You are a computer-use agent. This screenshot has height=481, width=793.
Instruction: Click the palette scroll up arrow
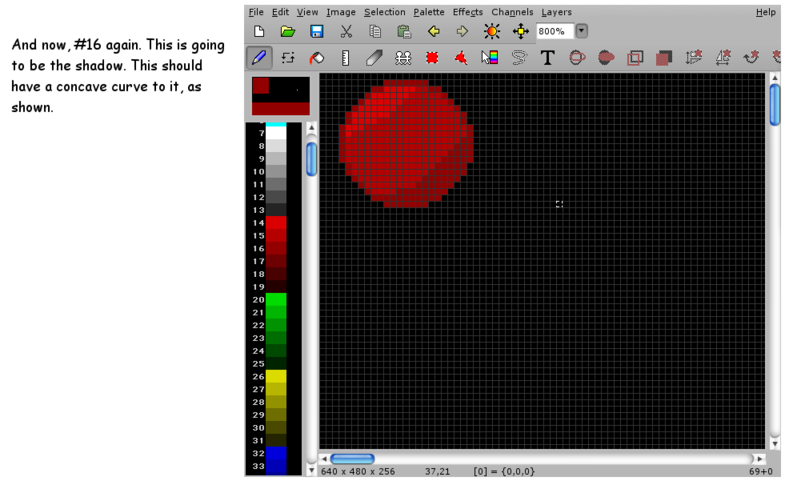310,128
